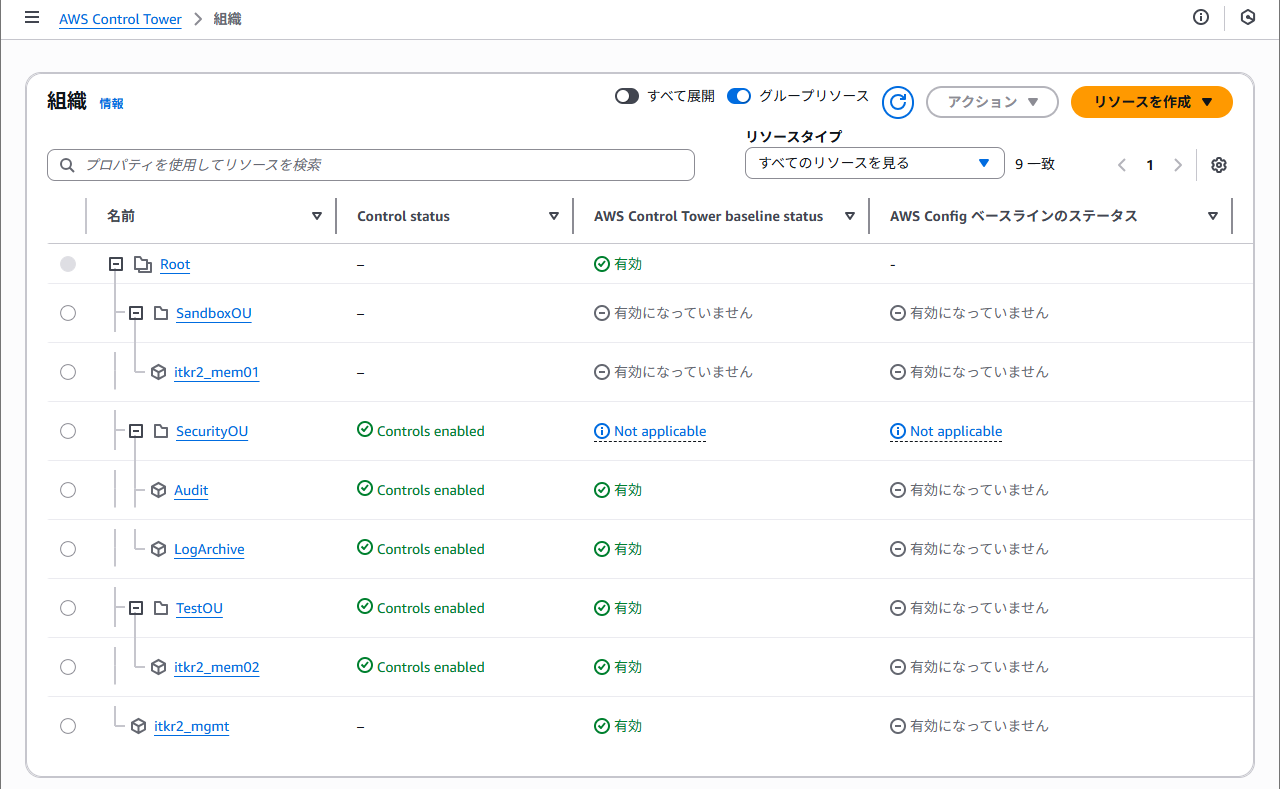Collapse the Root tree node
The width and height of the screenshot is (1280, 789).
click(x=116, y=264)
